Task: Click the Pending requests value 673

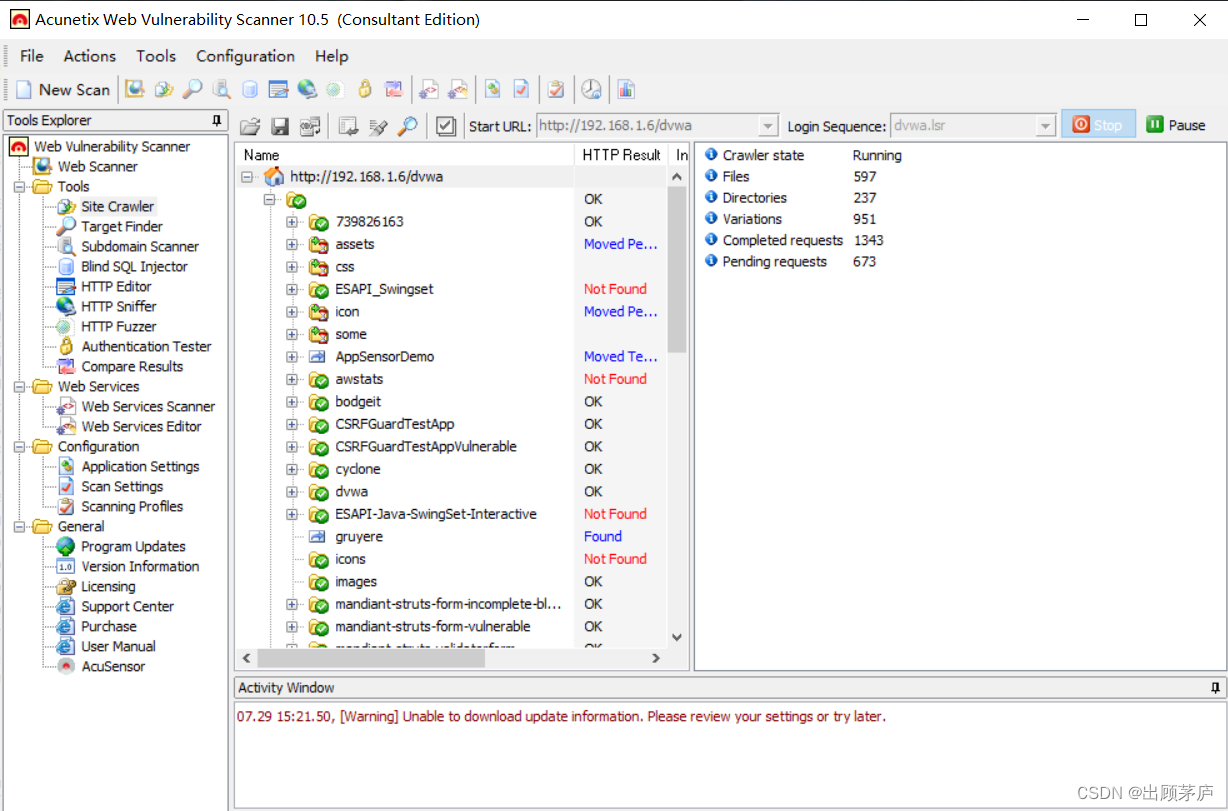Action: click(x=865, y=262)
